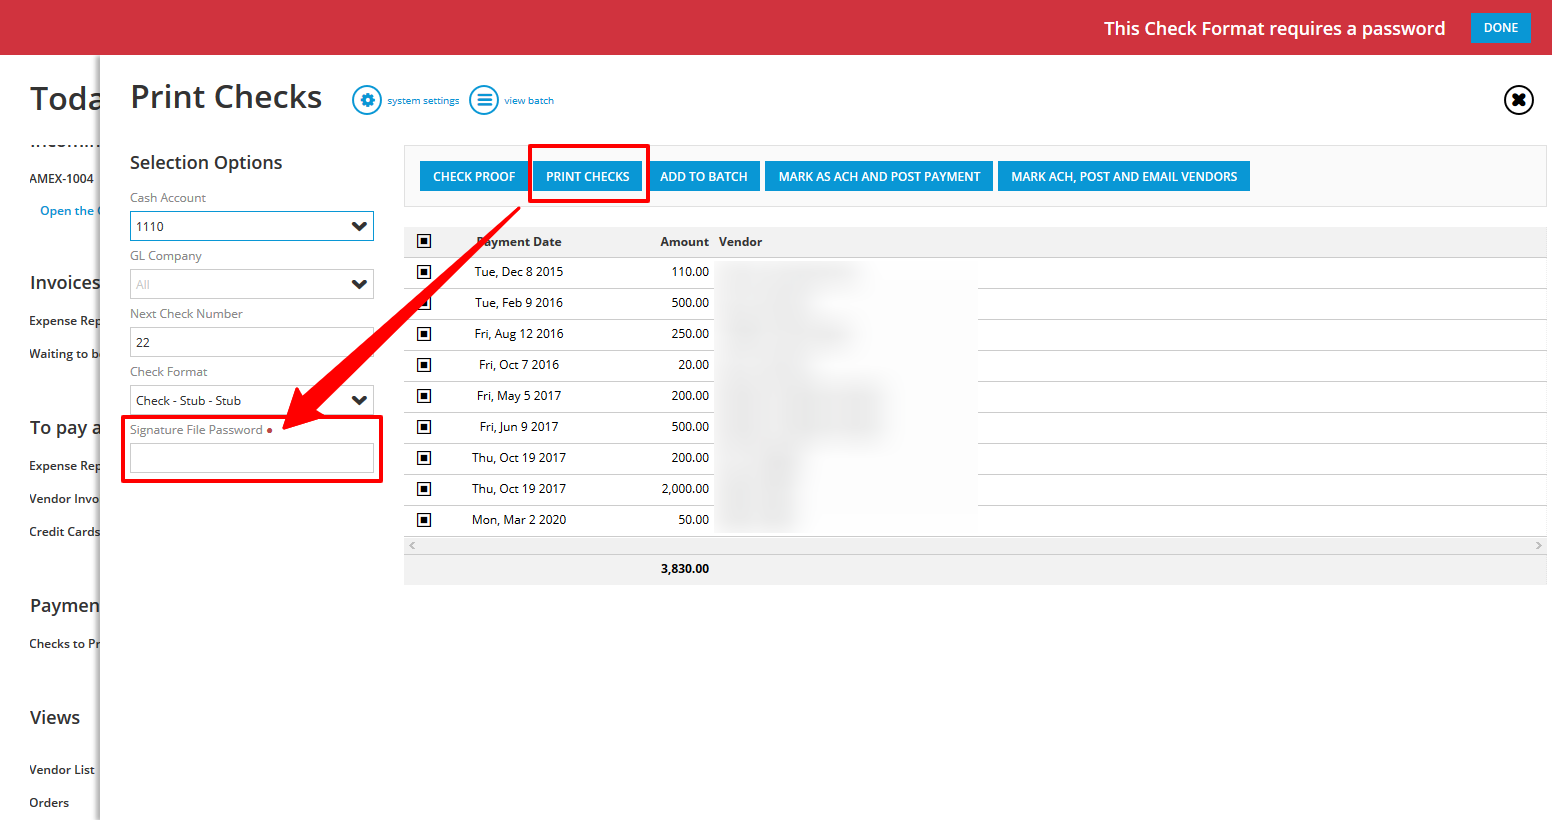Open the GL Company dropdown
Screen dimensions: 1552x820
pyautogui.click(x=252, y=284)
